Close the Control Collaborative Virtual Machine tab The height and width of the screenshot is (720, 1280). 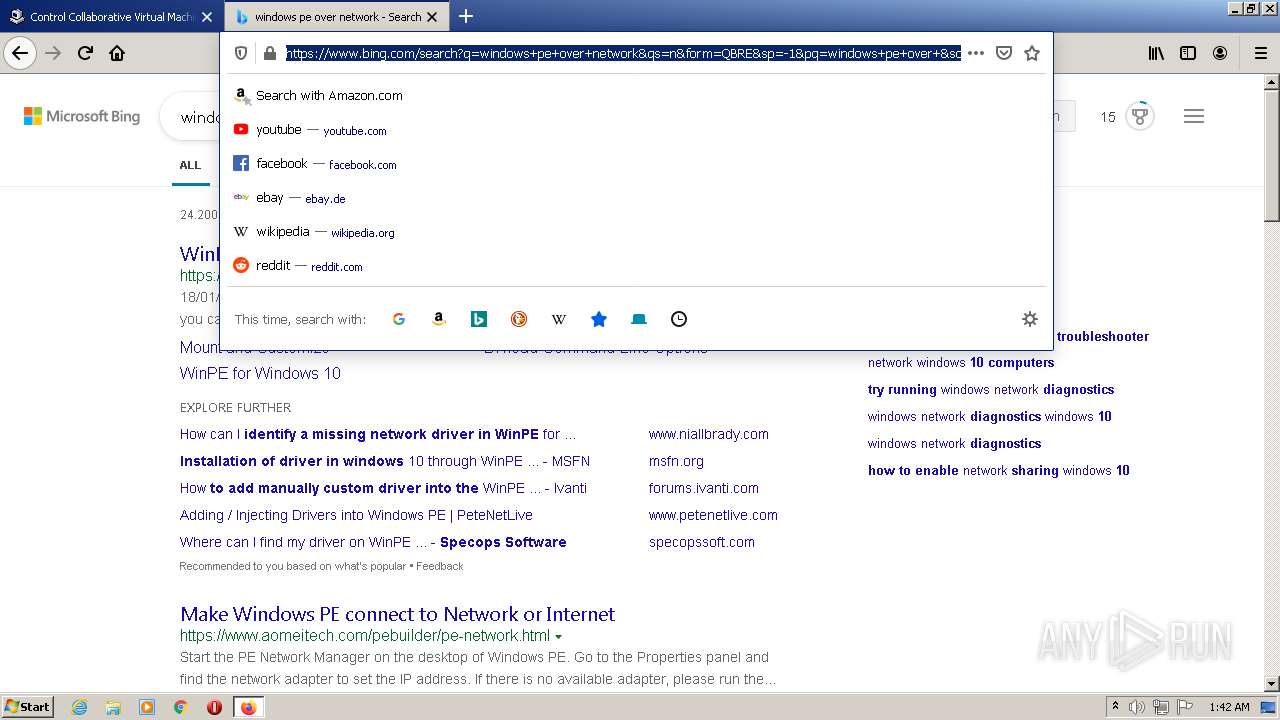pos(207,17)
